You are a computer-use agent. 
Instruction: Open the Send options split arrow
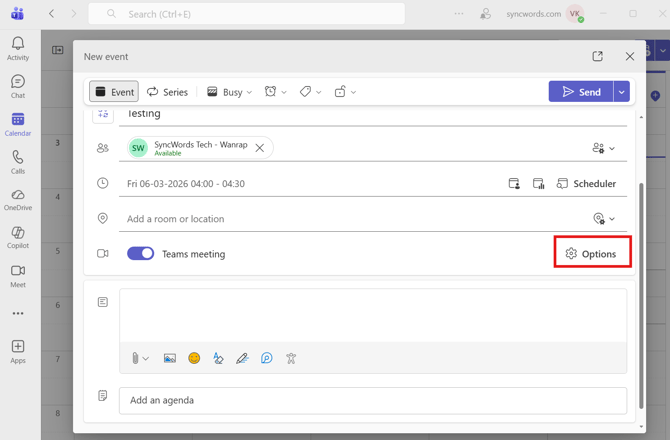point(621,92)
